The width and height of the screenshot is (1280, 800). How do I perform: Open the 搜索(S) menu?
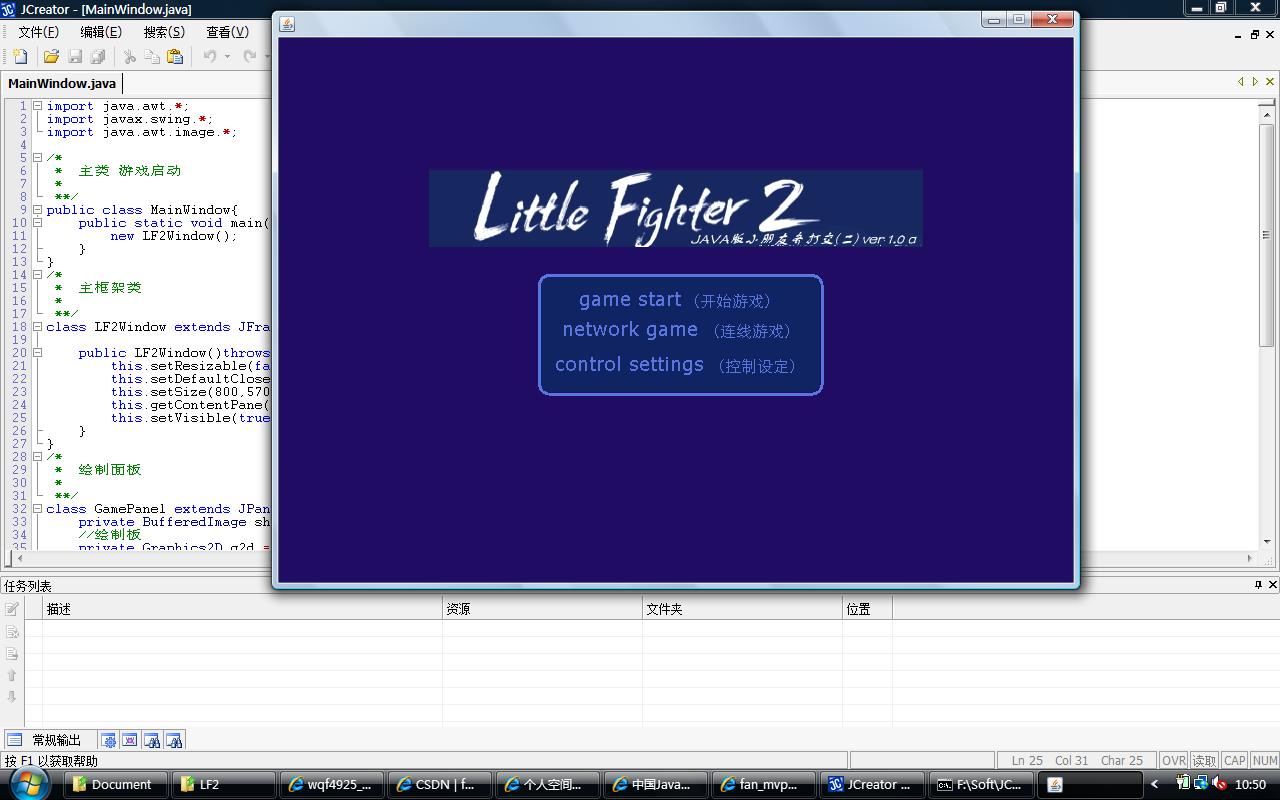click(164, 32)
